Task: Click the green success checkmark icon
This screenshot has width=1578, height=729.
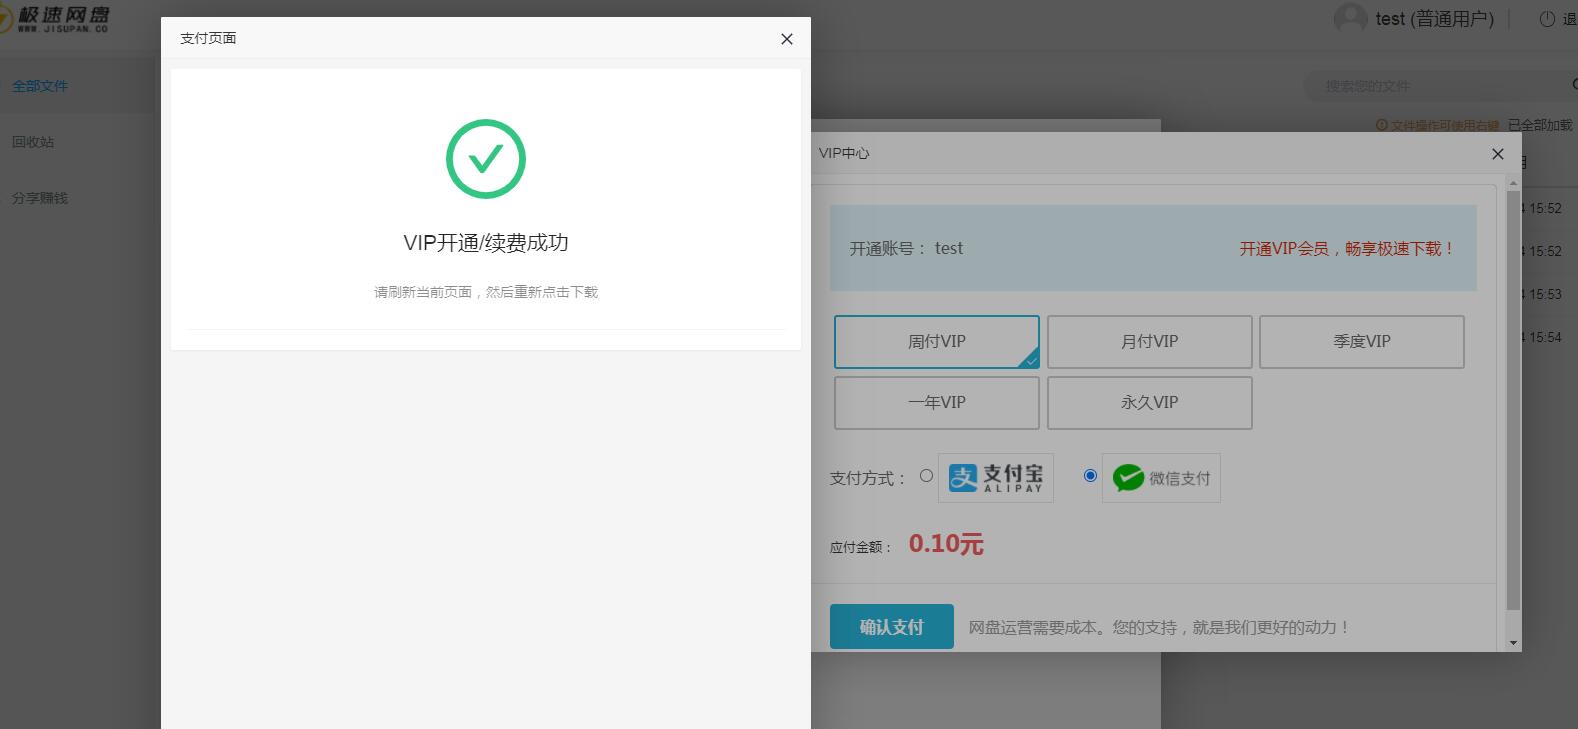Action: point(486,159)
